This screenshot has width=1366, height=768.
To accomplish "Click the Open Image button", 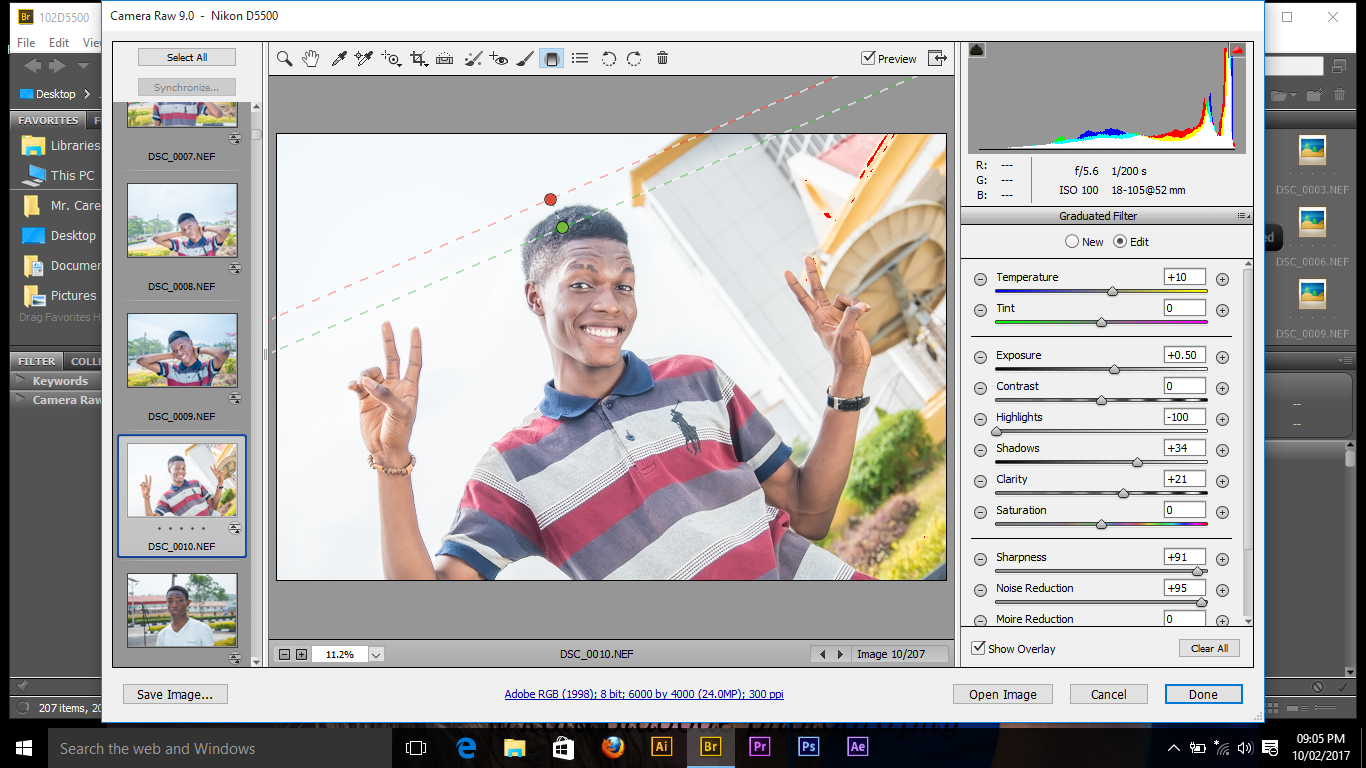I will pos(1003,694).
